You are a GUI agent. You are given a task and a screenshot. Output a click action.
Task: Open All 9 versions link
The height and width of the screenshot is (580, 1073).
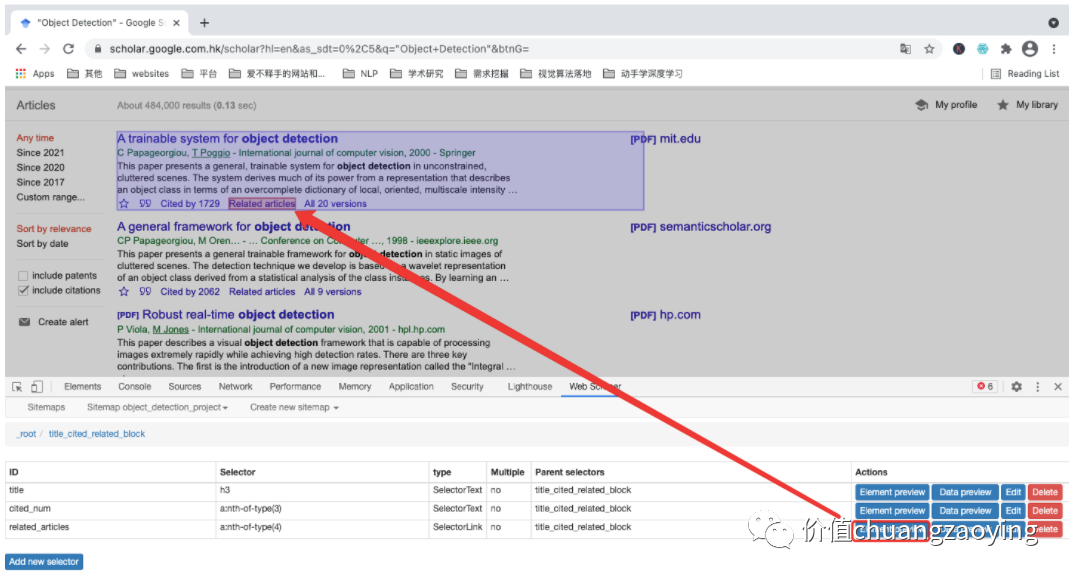(333, 292)
